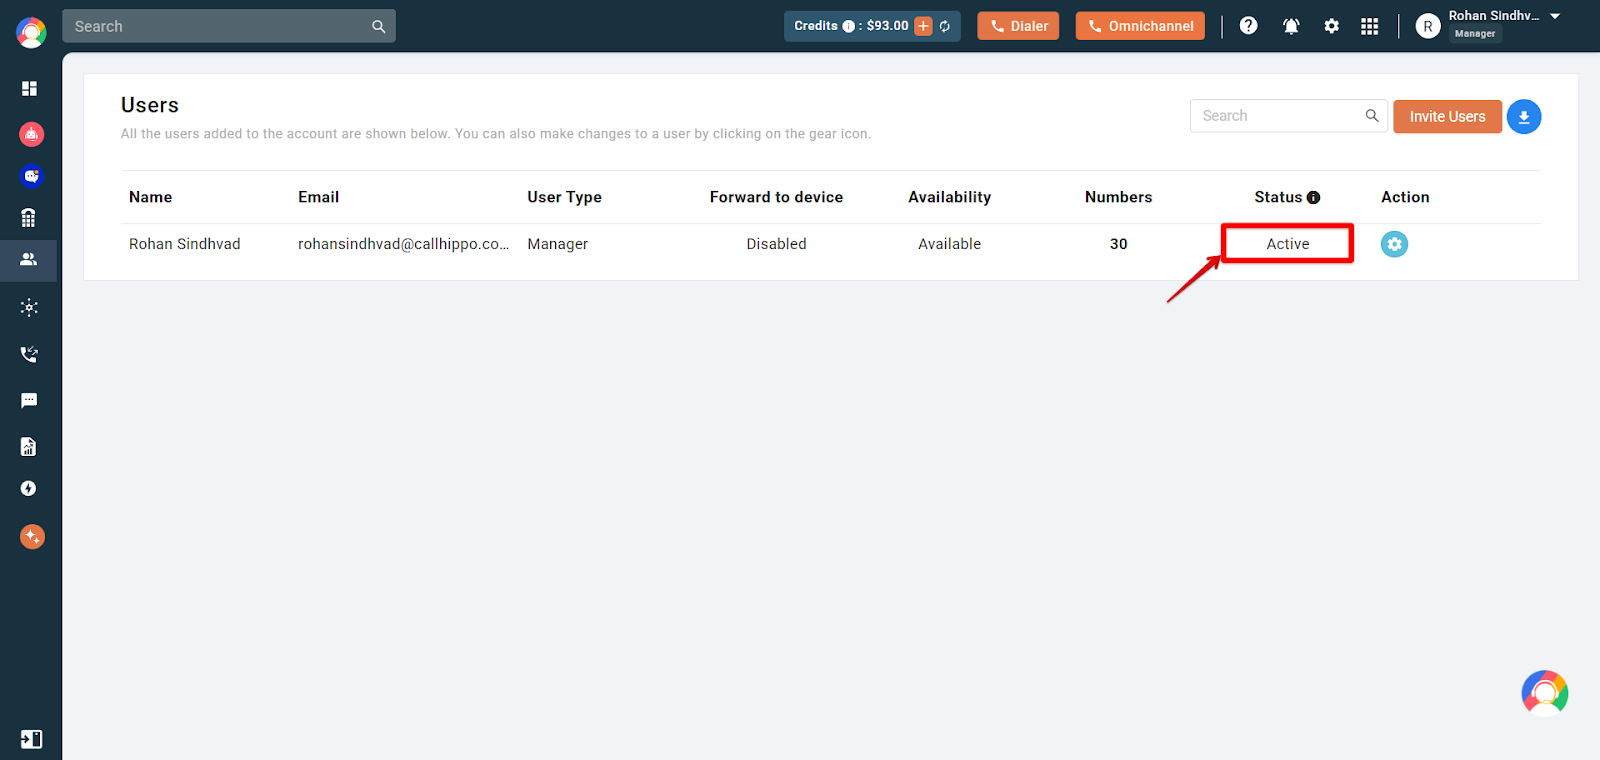Open the integrations hub icon in sidebar
The width and height of the screenshot is (1600, 760).
[x=29, y=307]
